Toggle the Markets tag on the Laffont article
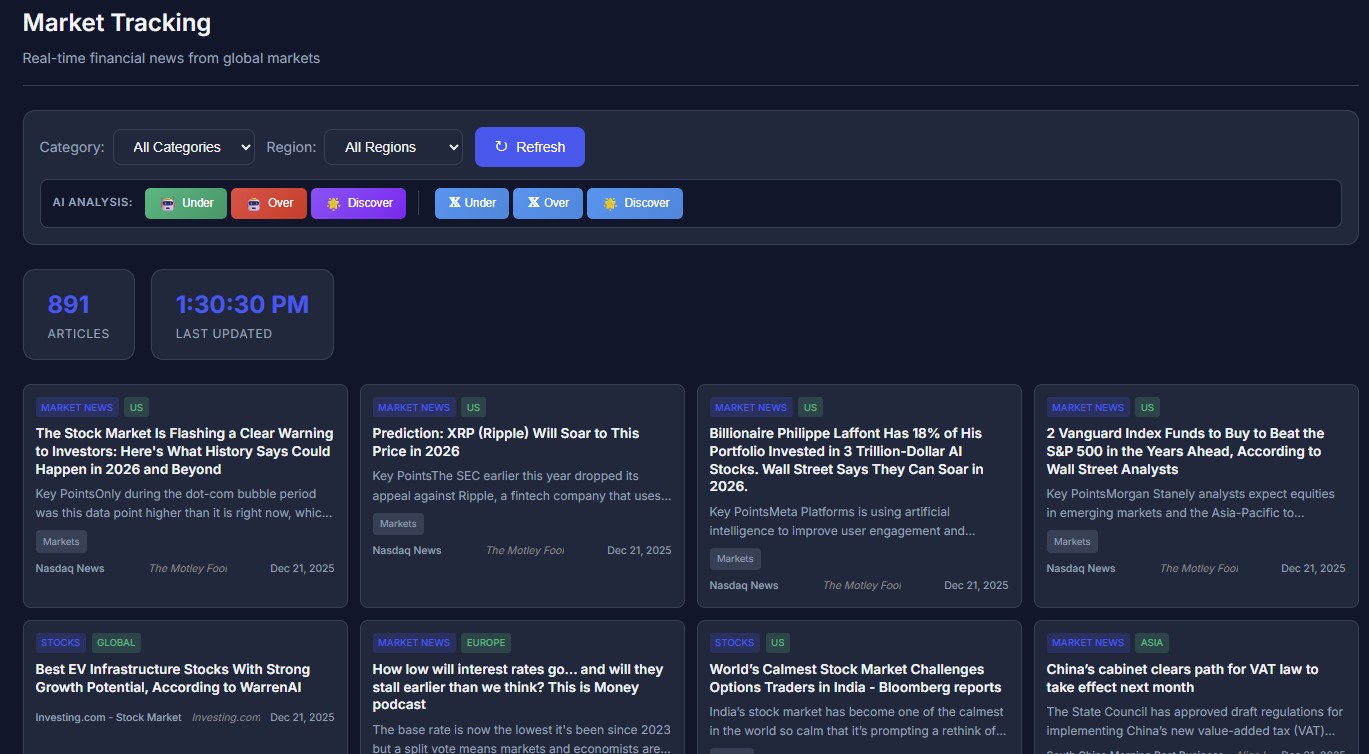 tap(734, 558)
